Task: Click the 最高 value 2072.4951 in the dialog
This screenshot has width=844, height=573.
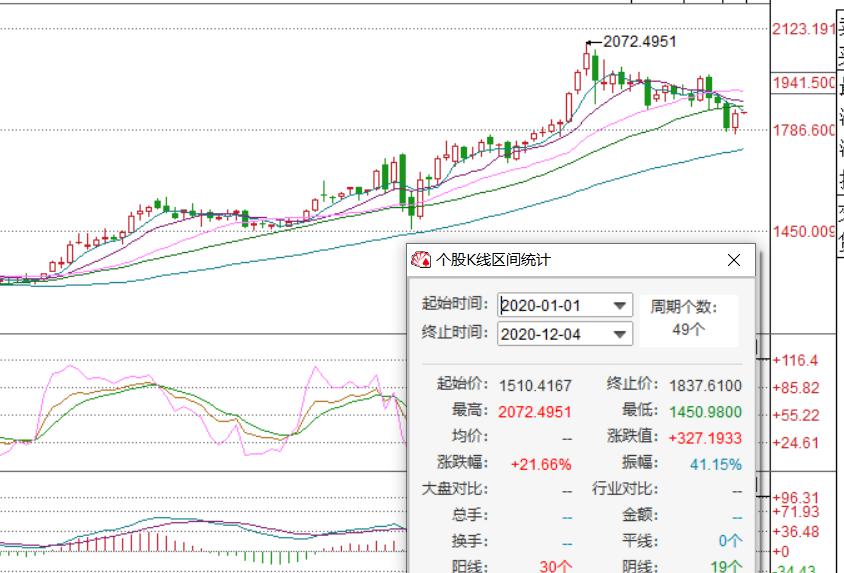Action: click(534, 412)
